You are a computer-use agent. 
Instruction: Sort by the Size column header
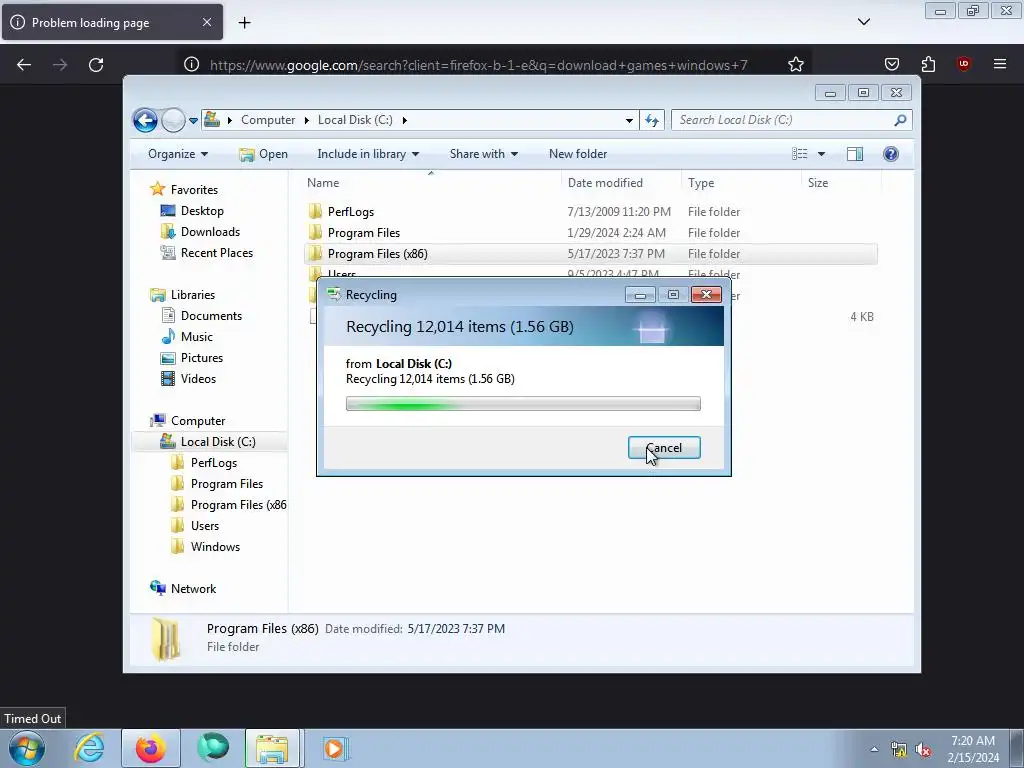coord(840,183)
